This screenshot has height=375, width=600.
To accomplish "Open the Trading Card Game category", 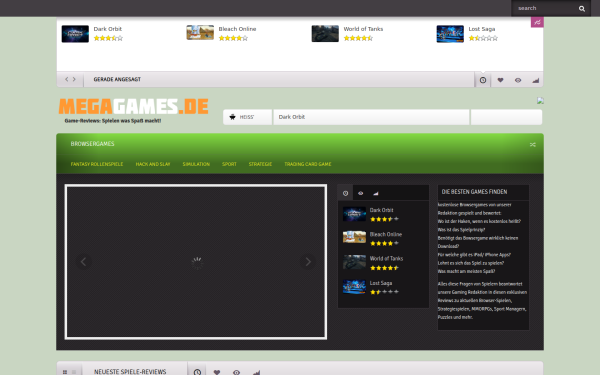I will (308, 164).
